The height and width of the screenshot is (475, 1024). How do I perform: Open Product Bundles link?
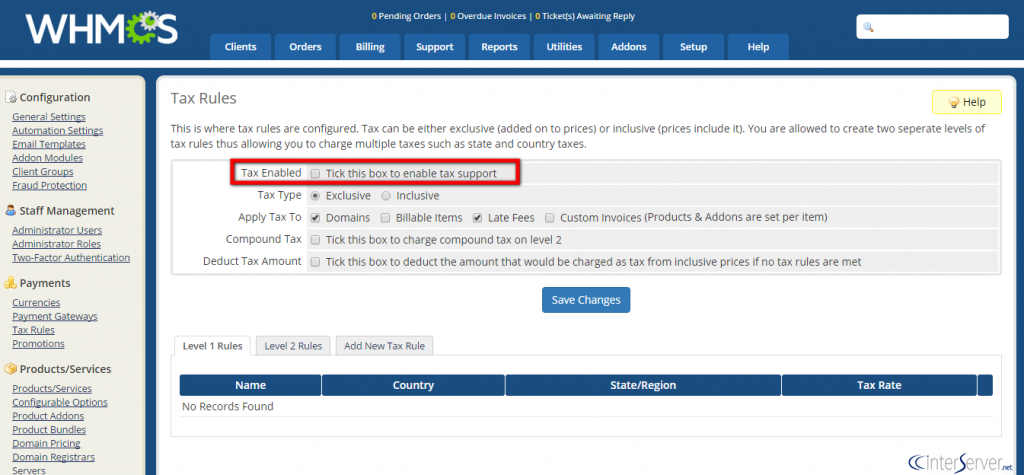[x=49, y=431]
